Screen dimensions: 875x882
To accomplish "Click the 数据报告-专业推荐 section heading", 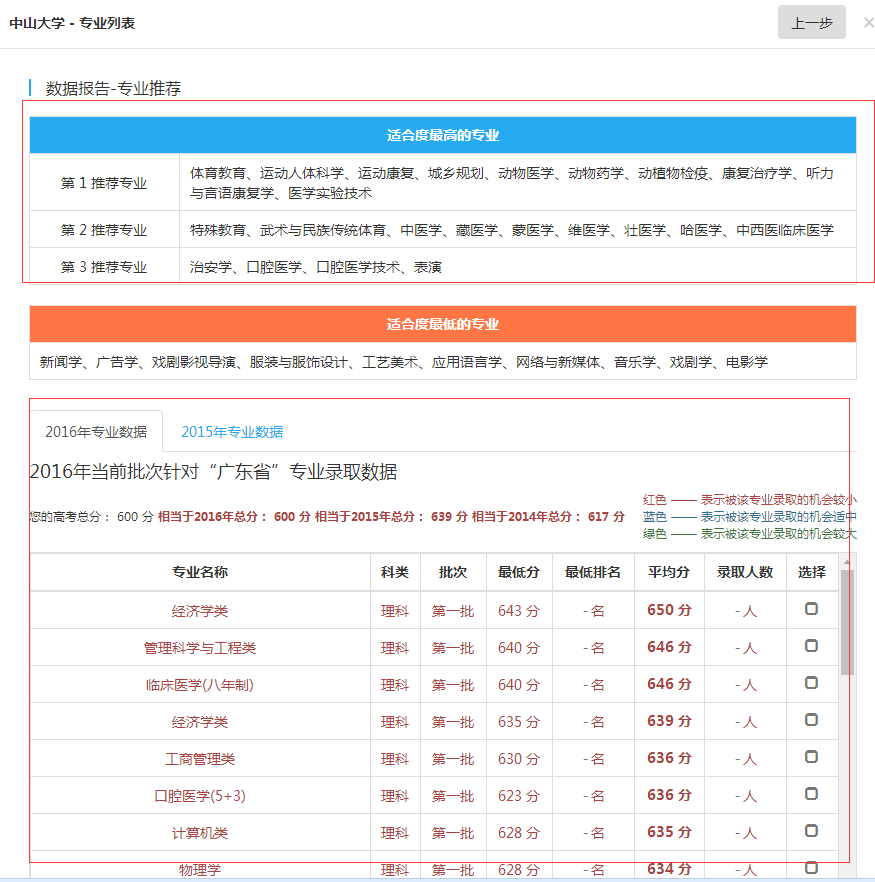I will [113, 88].
